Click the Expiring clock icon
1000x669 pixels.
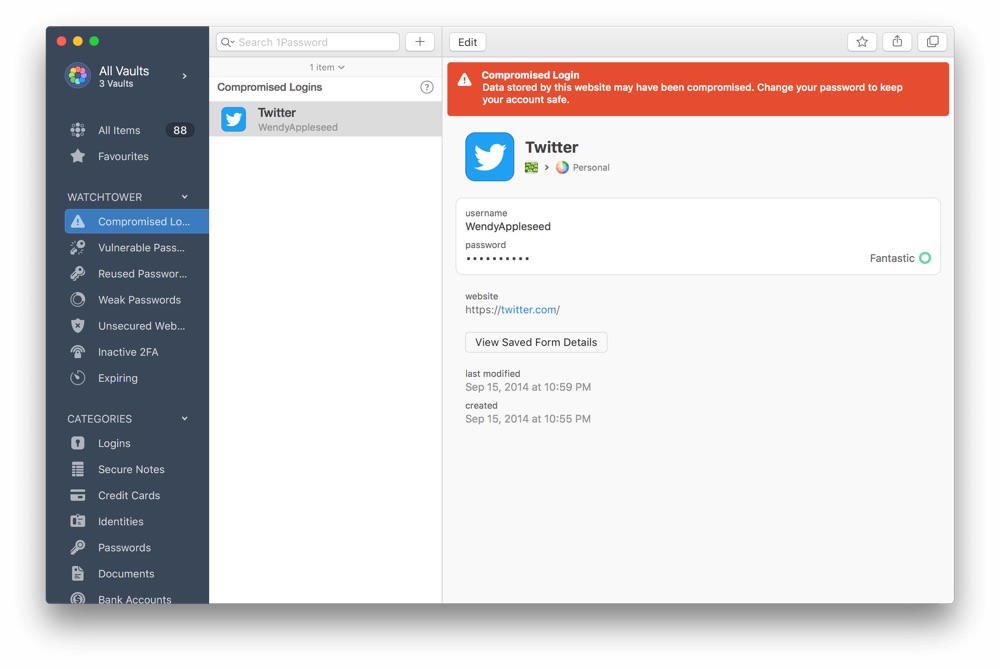[78, 378]
